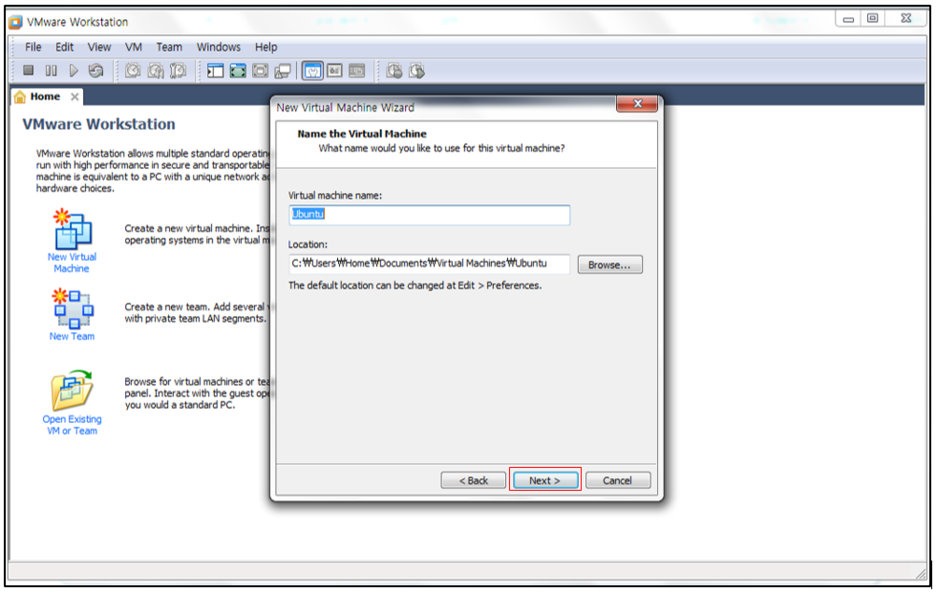Screen dimensions: 936x592
Task: Open the Snapshot Manager wrench-clock icon
Action: 178,71
